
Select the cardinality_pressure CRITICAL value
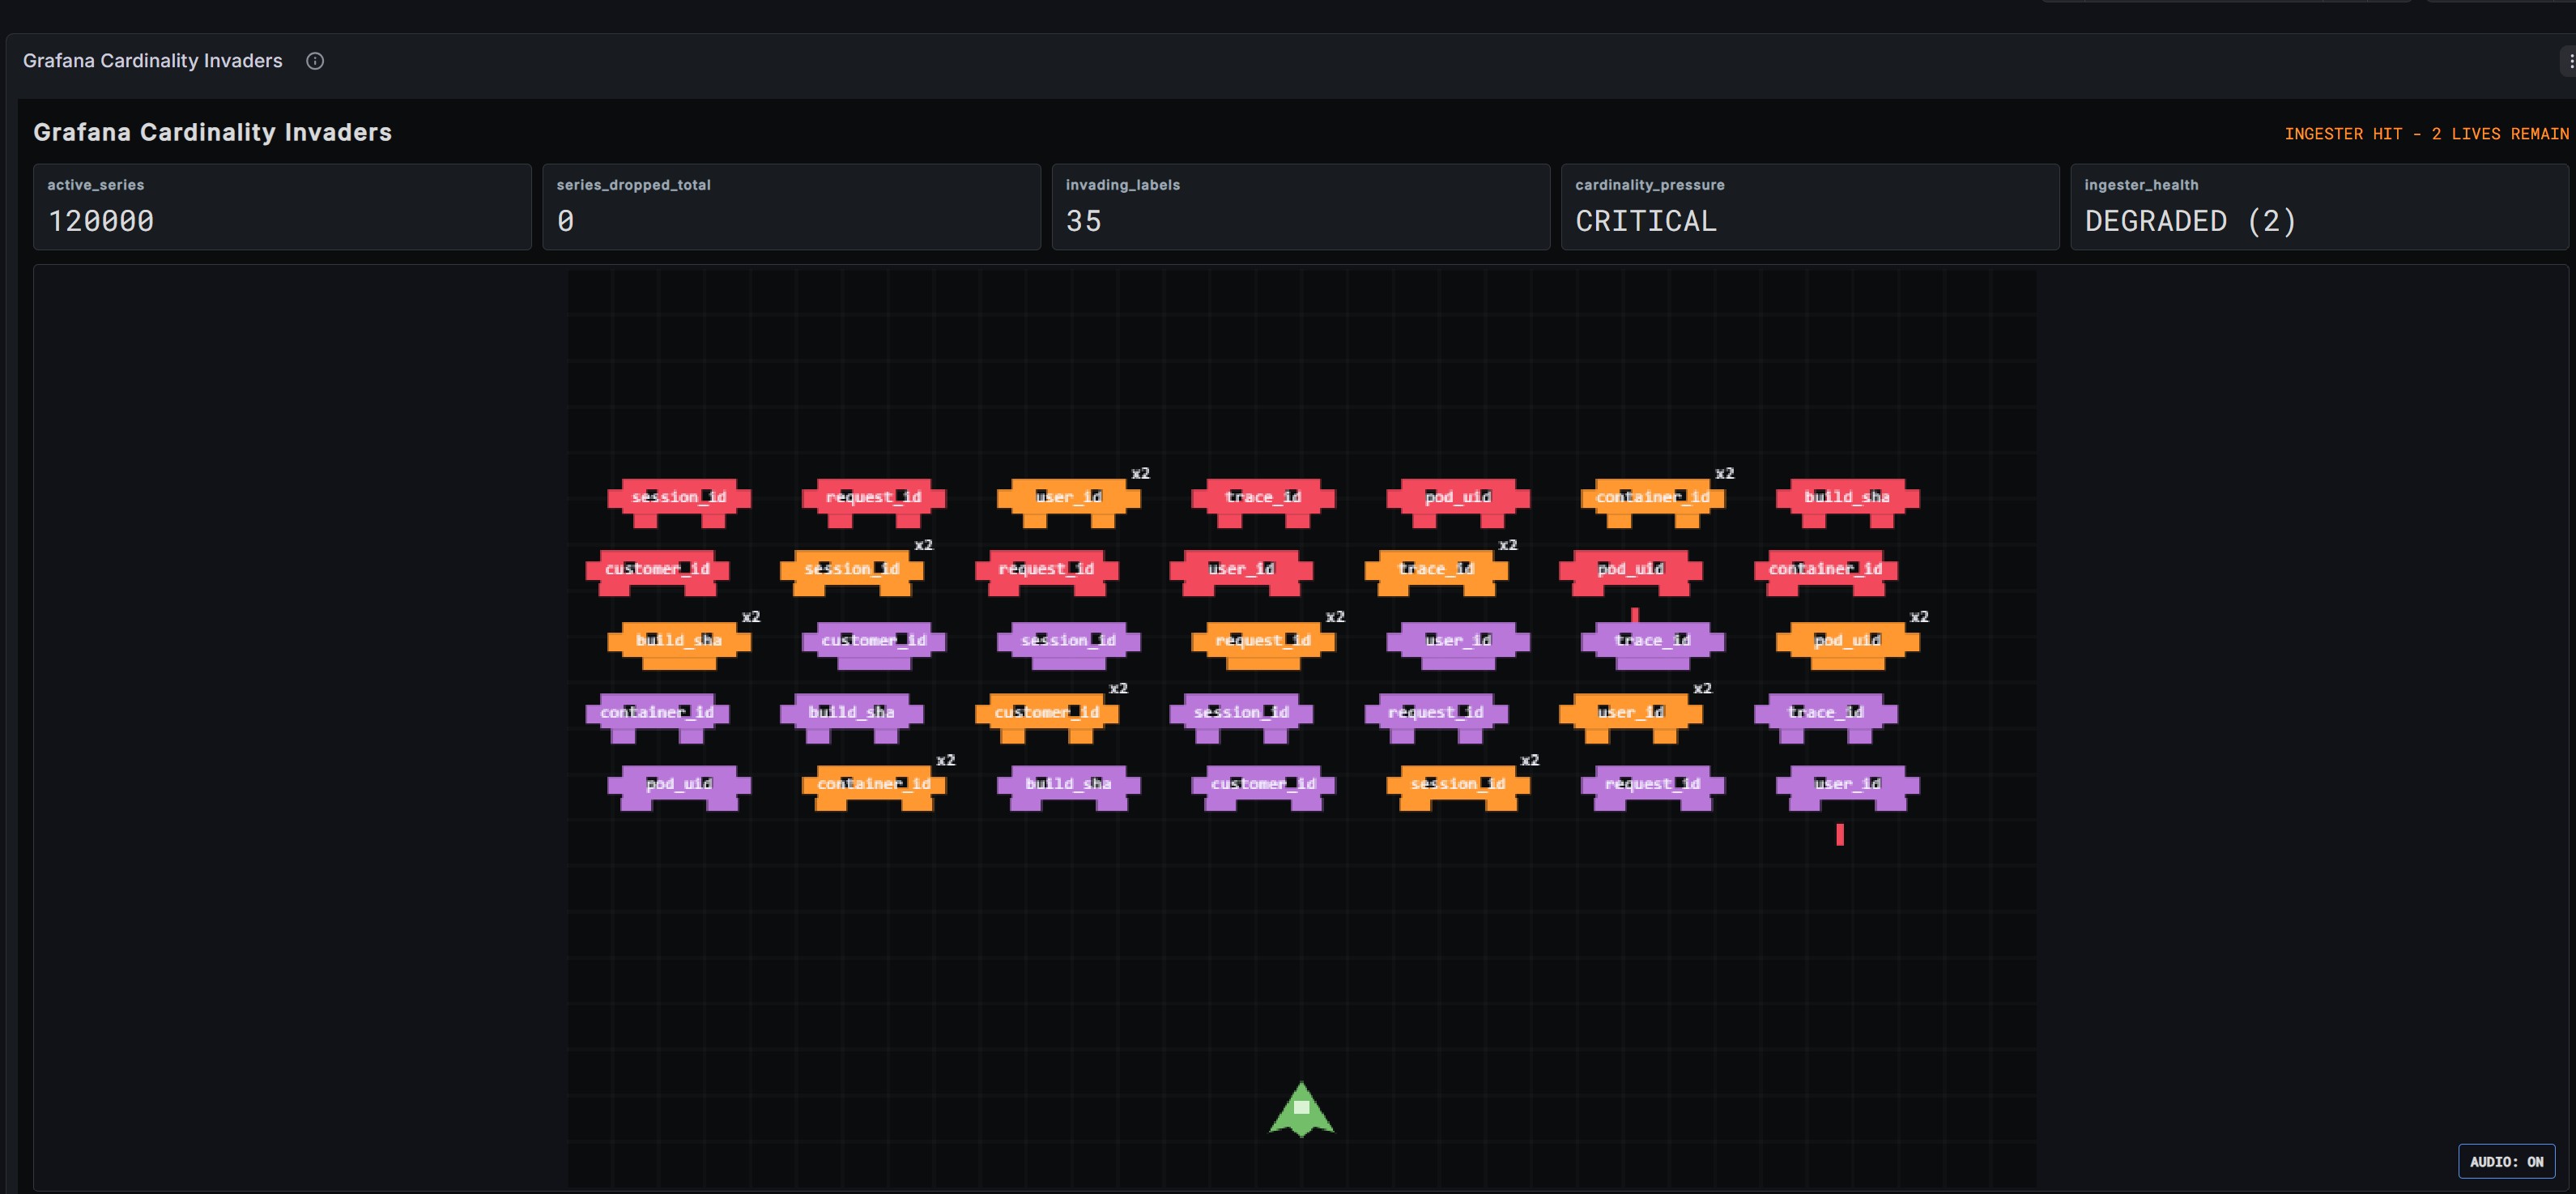click(1646, 221)
